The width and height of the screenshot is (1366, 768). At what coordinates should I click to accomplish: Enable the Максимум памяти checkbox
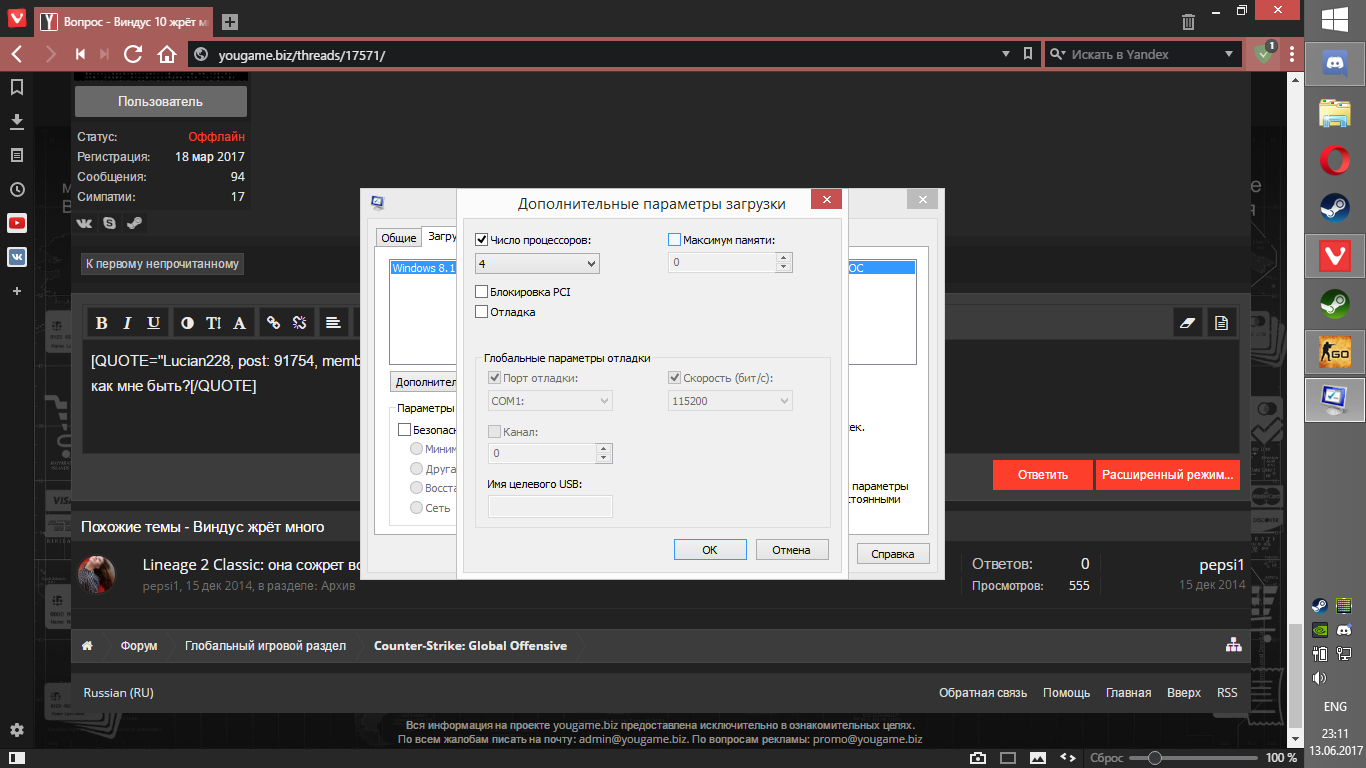[x=674, y=240]
